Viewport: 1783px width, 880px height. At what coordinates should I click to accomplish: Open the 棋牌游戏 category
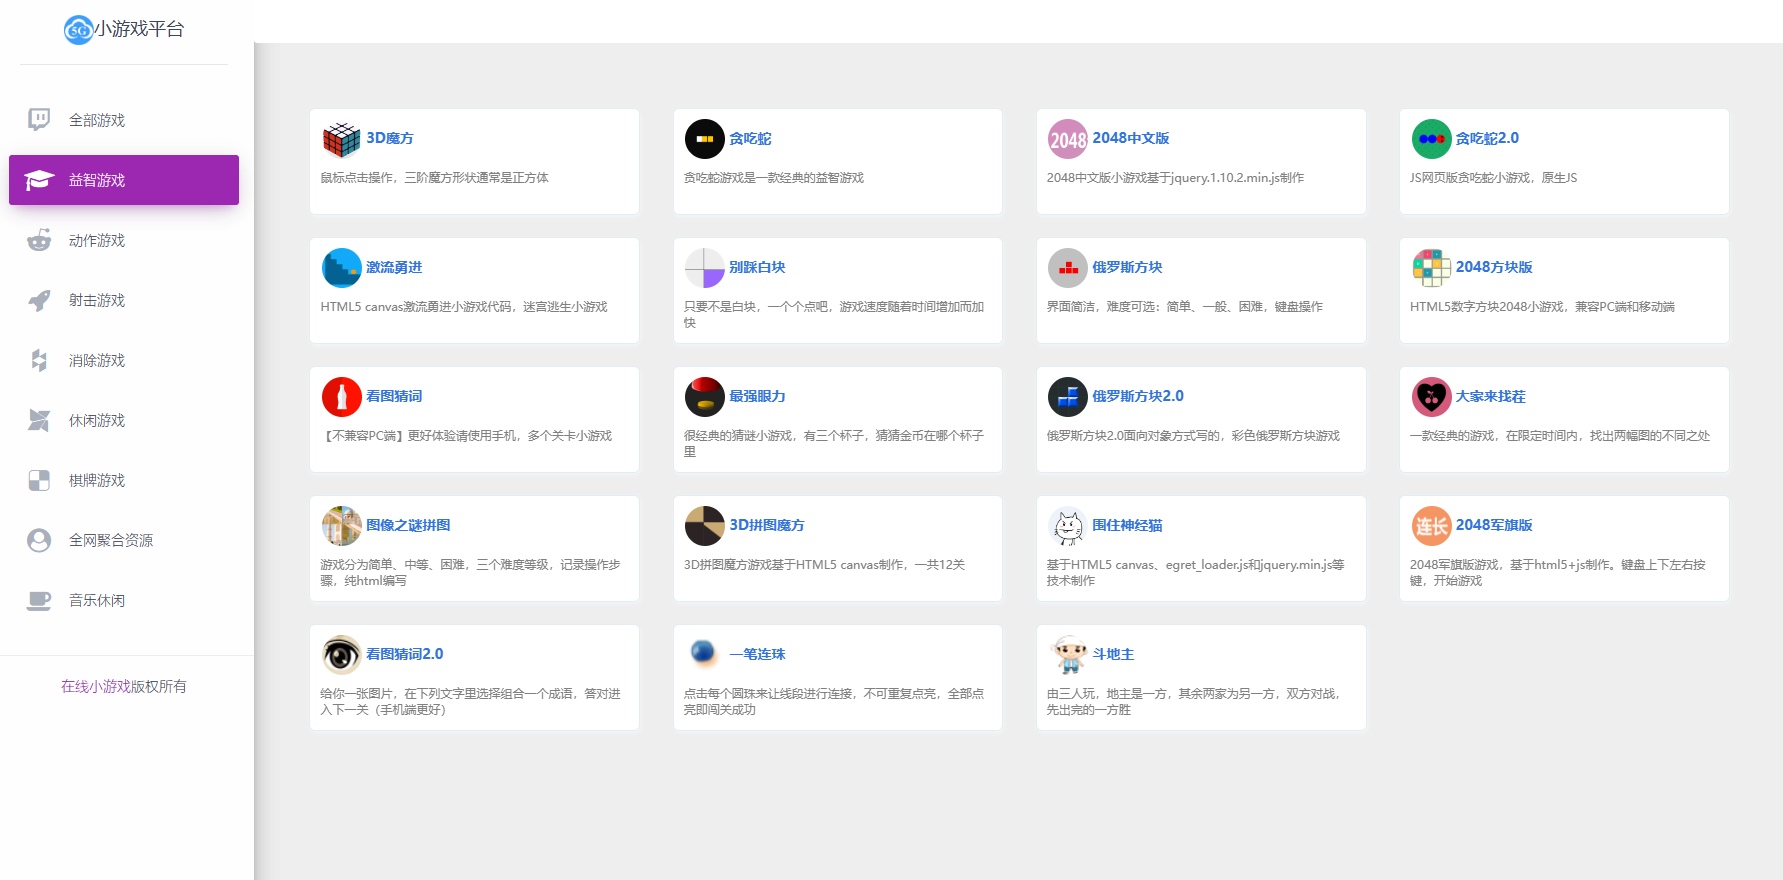(x=124, y=480)
